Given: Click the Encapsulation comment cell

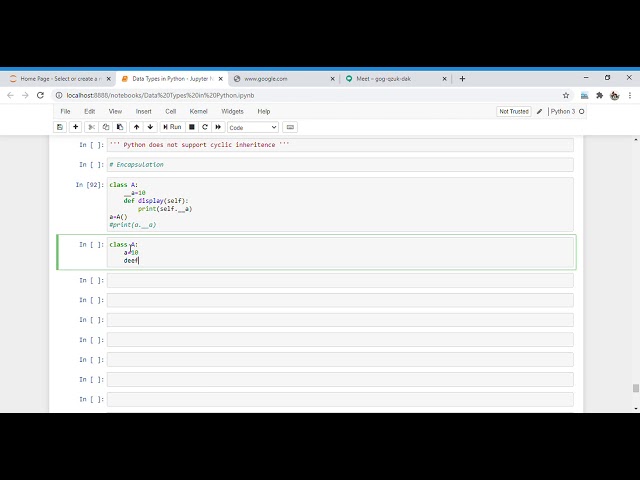Looking at the screenshot, I should (x=340, y=164).
